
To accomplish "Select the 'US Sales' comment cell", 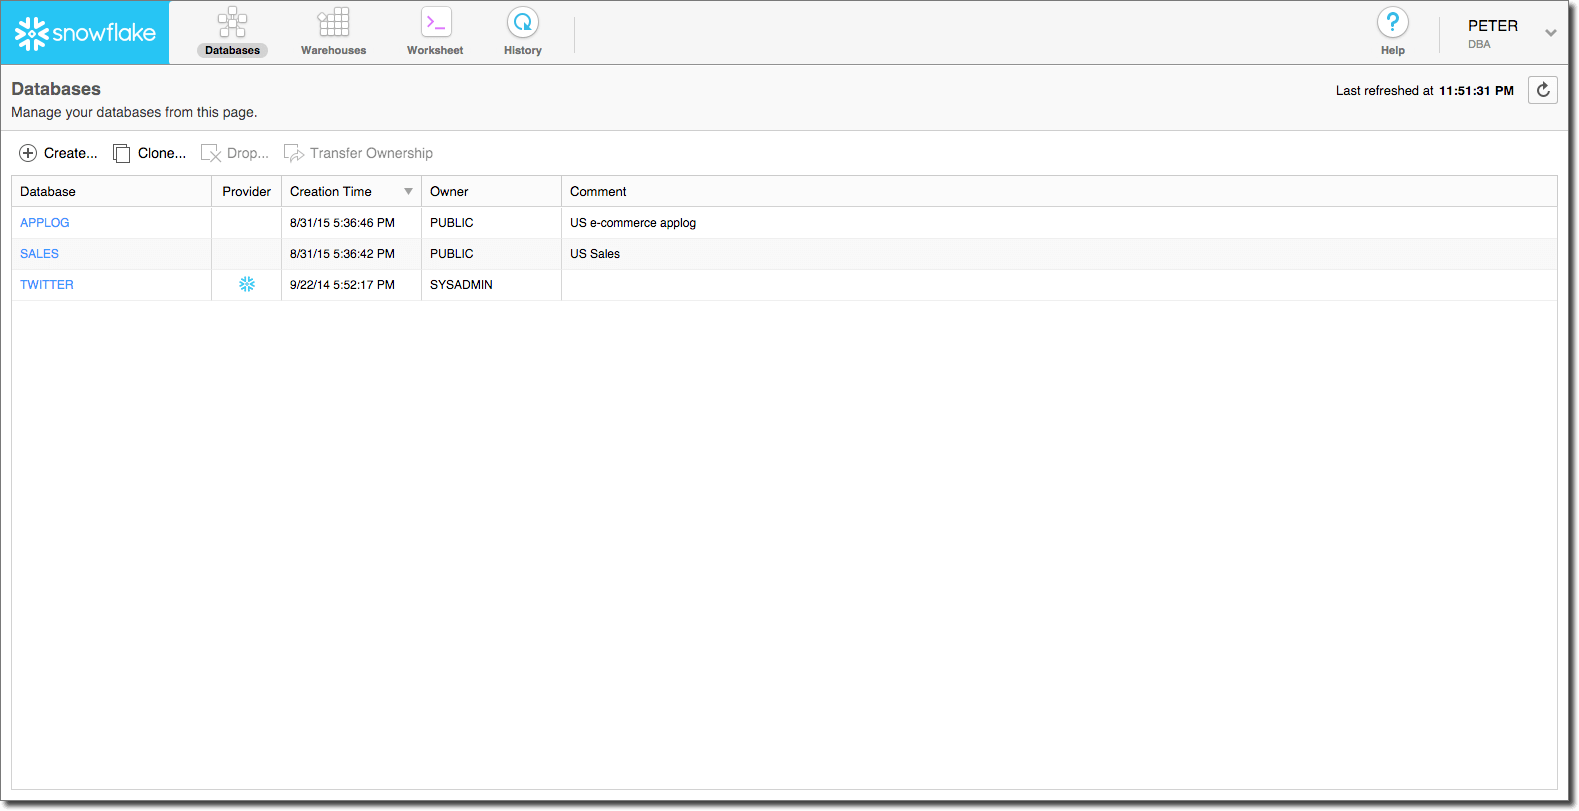I will 1059,254.
